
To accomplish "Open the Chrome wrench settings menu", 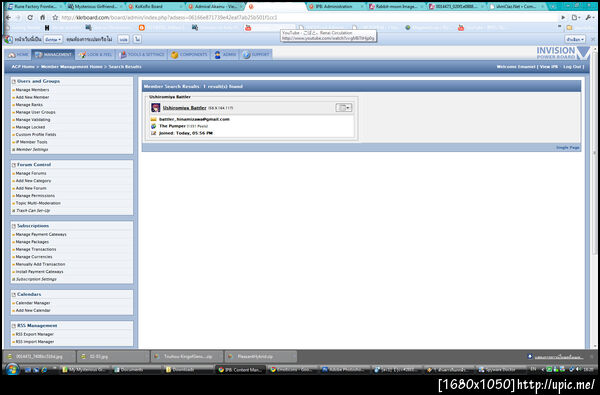I will [x=590, y=18].
